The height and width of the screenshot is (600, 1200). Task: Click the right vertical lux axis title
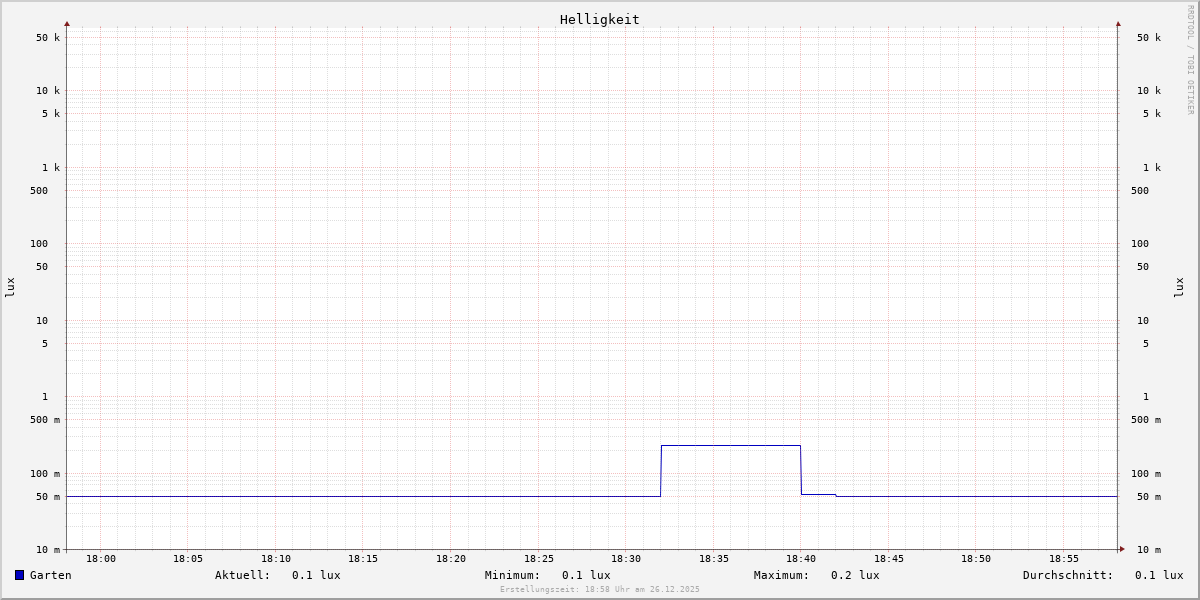(1179, 287)
